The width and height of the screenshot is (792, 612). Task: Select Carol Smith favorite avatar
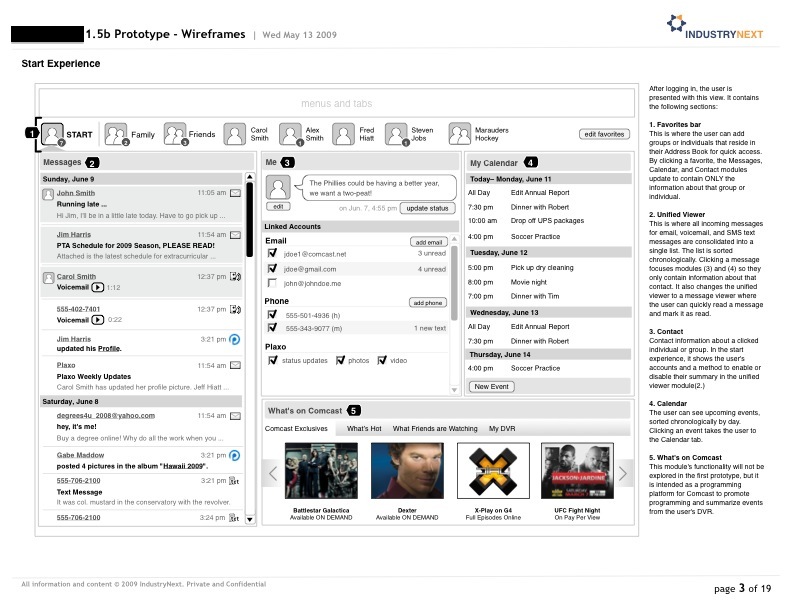pos(234,134)
